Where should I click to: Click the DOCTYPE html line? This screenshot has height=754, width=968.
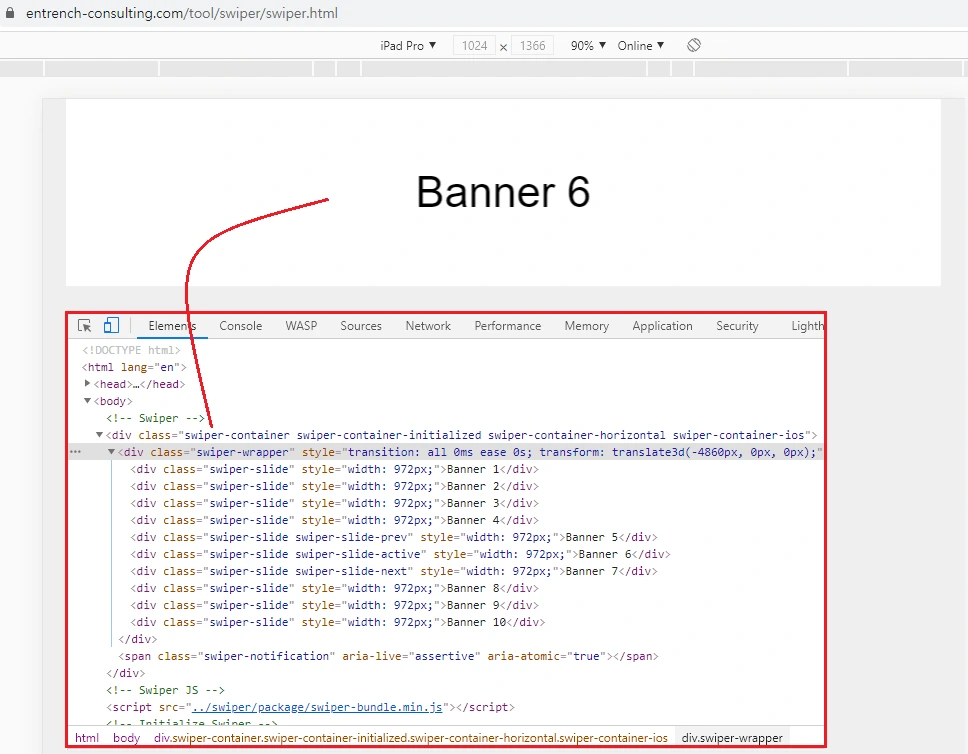131,350
